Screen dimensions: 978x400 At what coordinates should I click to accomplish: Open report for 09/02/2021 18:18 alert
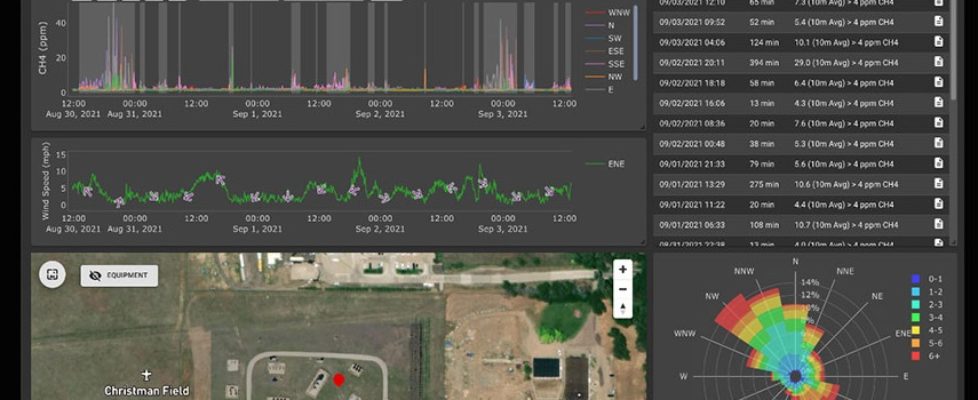(x=938, y=82)
